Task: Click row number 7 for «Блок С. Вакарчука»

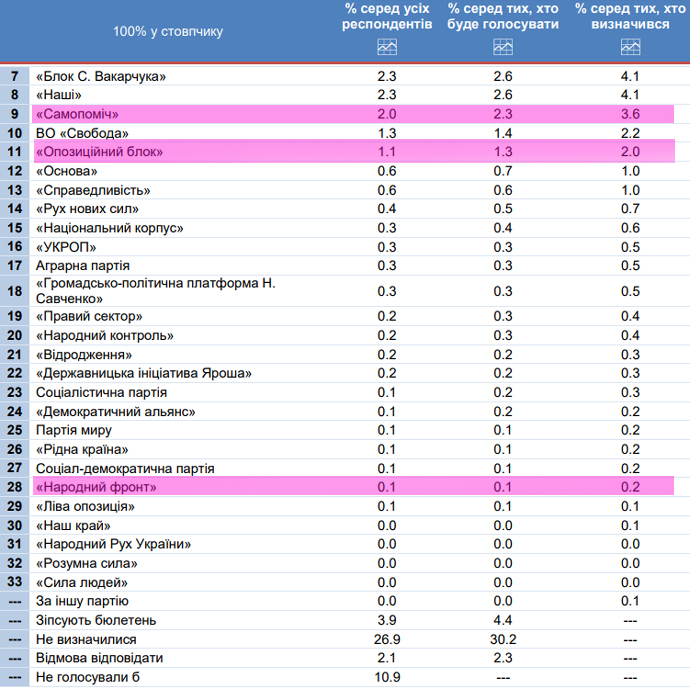Action: (14, 76)
